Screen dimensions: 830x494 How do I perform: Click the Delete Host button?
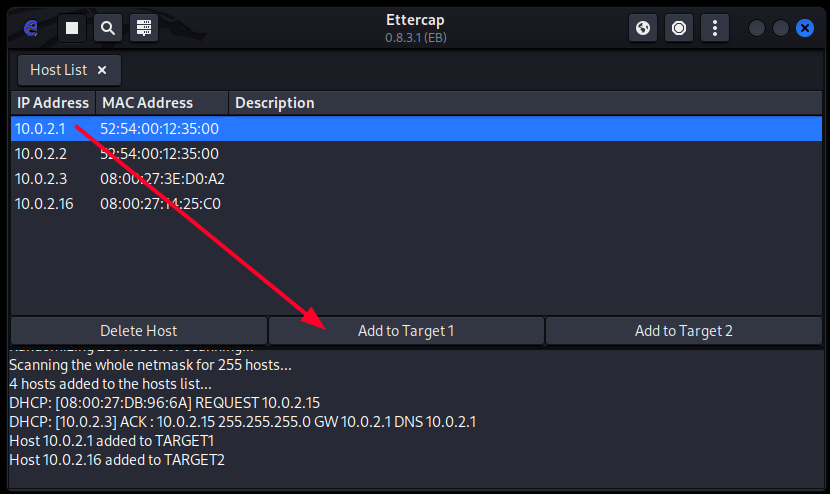(x=139, y=331)
